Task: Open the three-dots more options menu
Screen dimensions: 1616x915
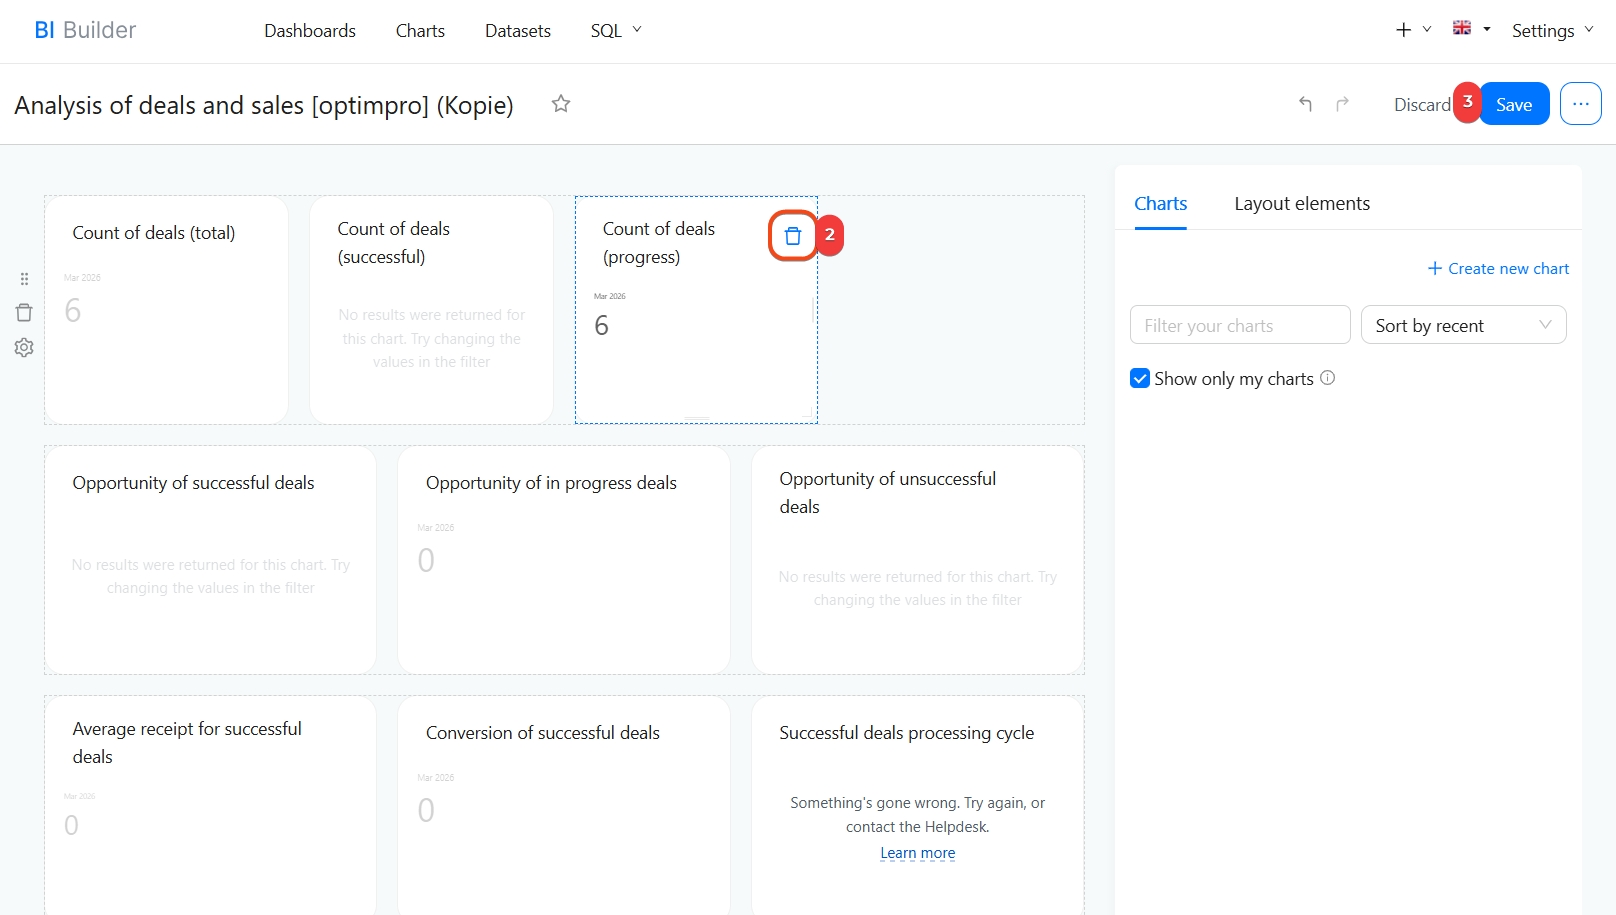Action: point(1580,104)
